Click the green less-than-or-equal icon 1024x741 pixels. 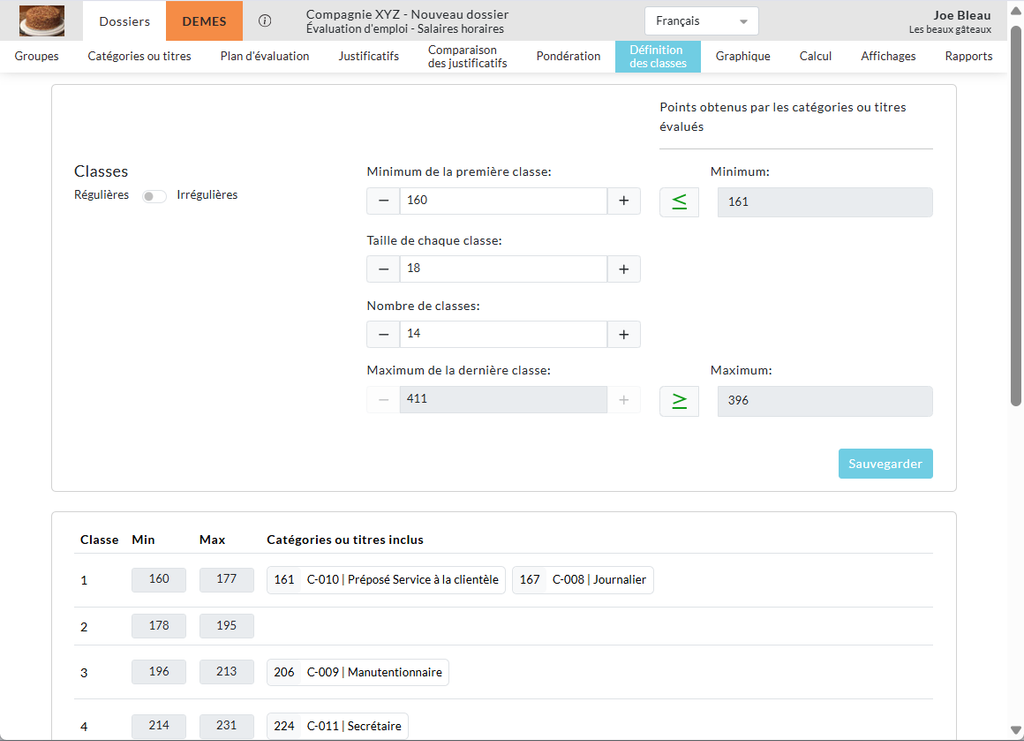(x=679, y=202)
